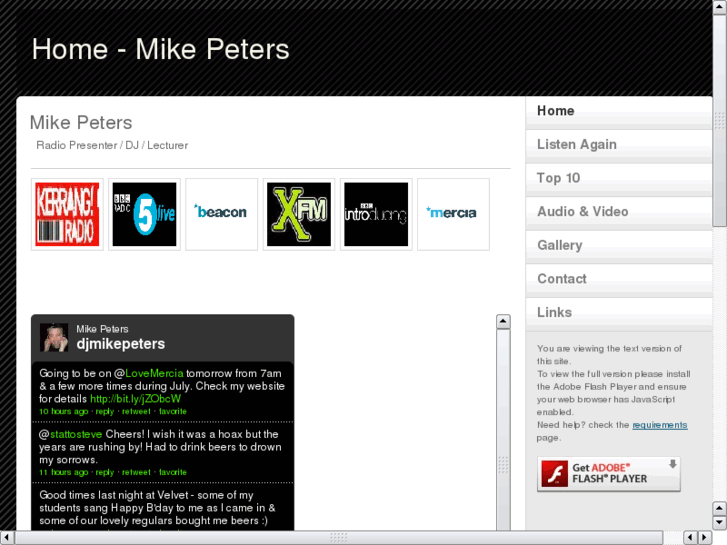Image resolution: width=727 pixels, height=545 pixels.
Task: Follow the requirements help link
Action: (x=660, y=425)
